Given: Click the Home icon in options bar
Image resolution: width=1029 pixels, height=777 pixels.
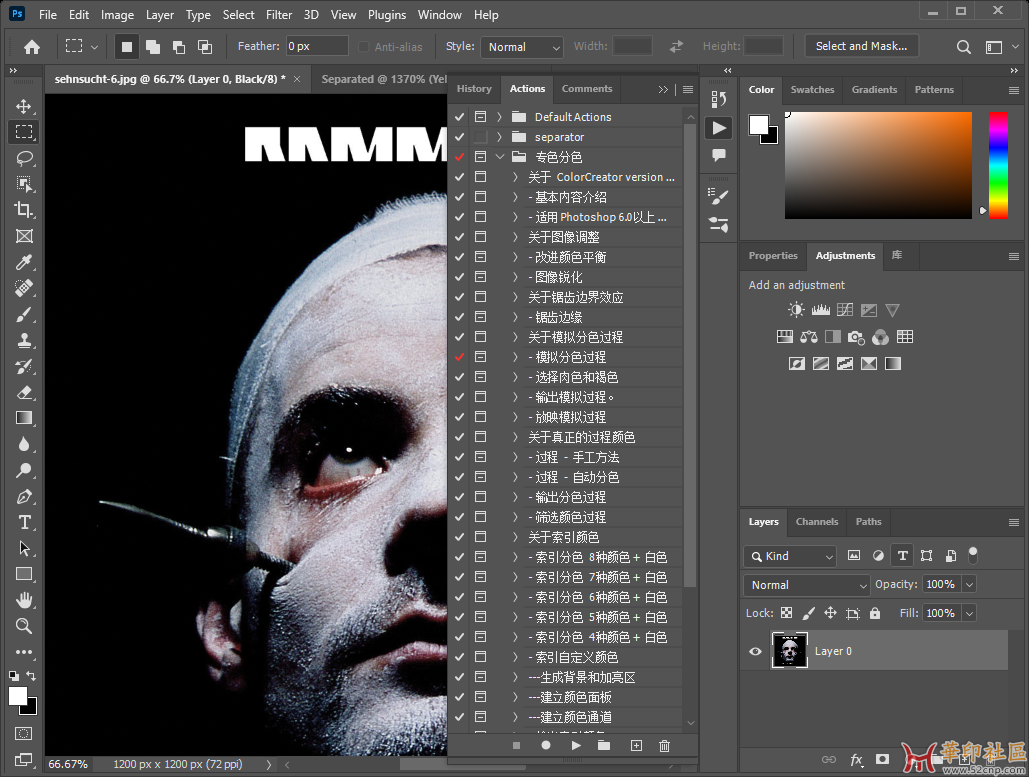Looking at the screenshot, I should (x=32, y=47).
